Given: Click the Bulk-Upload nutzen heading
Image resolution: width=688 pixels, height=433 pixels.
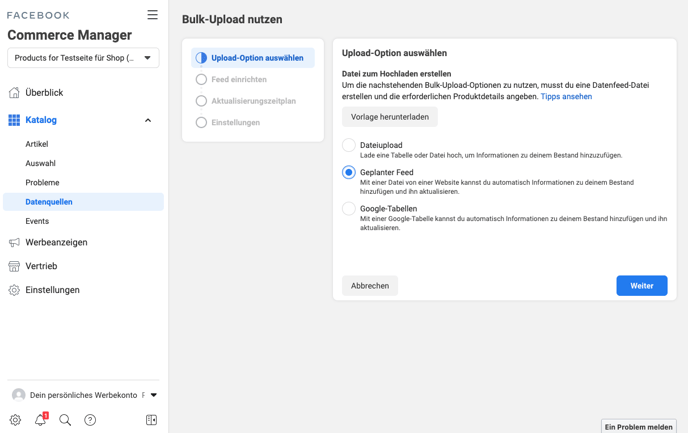Looking at the screenshot, I should tap(232, 19).
